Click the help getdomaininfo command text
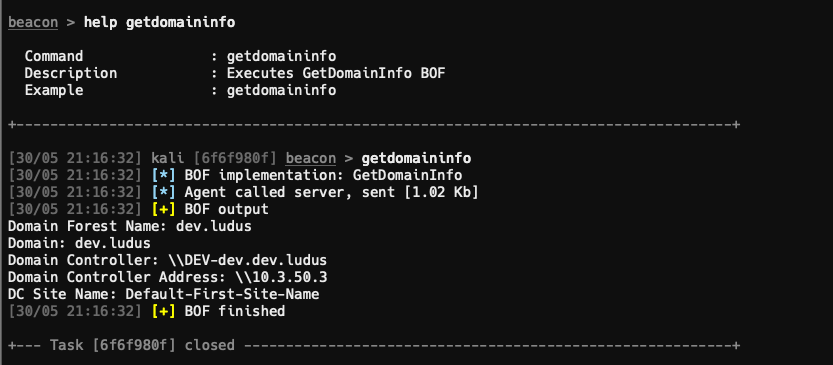833x365 pixels. pyautogui.click(x=159, y=22)
